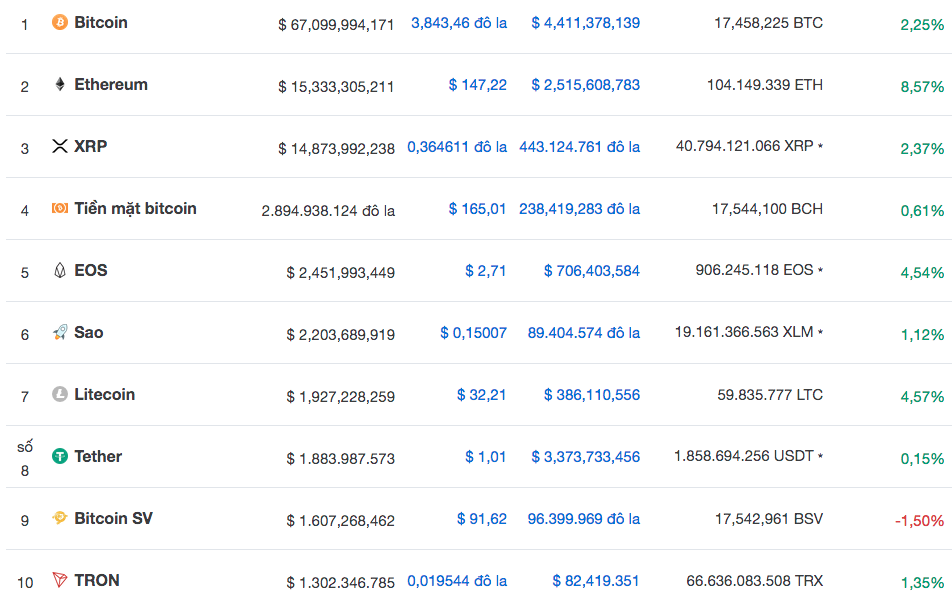This screenshot has width=952, height=594.
Task: Select supply 40.794.121.066 XRP
Action: [745, 146]
